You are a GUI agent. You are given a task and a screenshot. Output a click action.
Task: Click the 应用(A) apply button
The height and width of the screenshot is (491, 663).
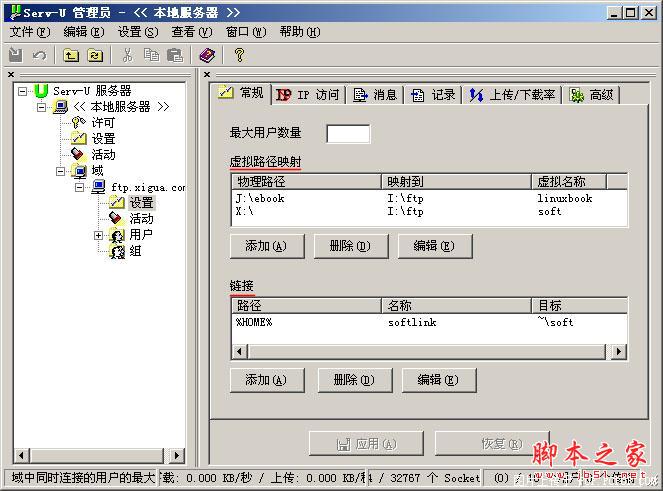[366, 444]
